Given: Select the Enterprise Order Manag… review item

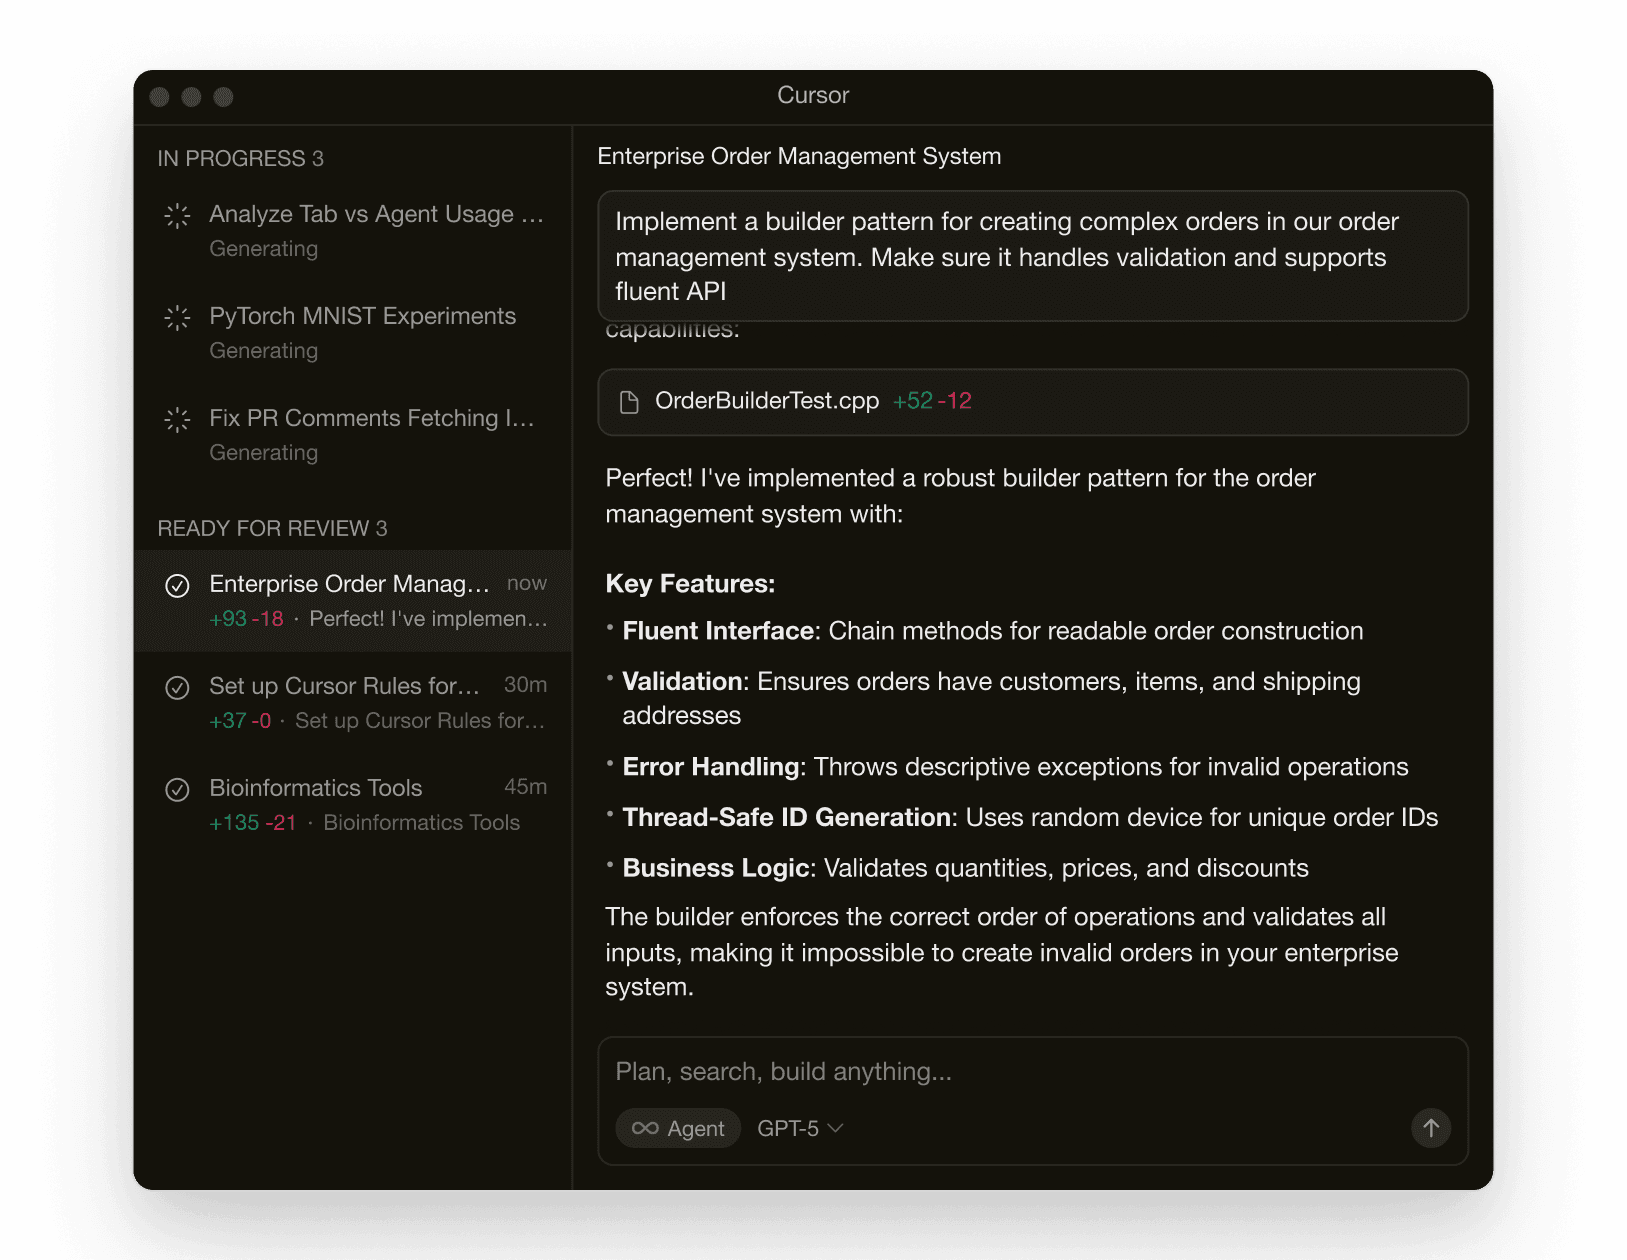Looking at the screenshot, I should pyautogui.click(x=353, y=601).
